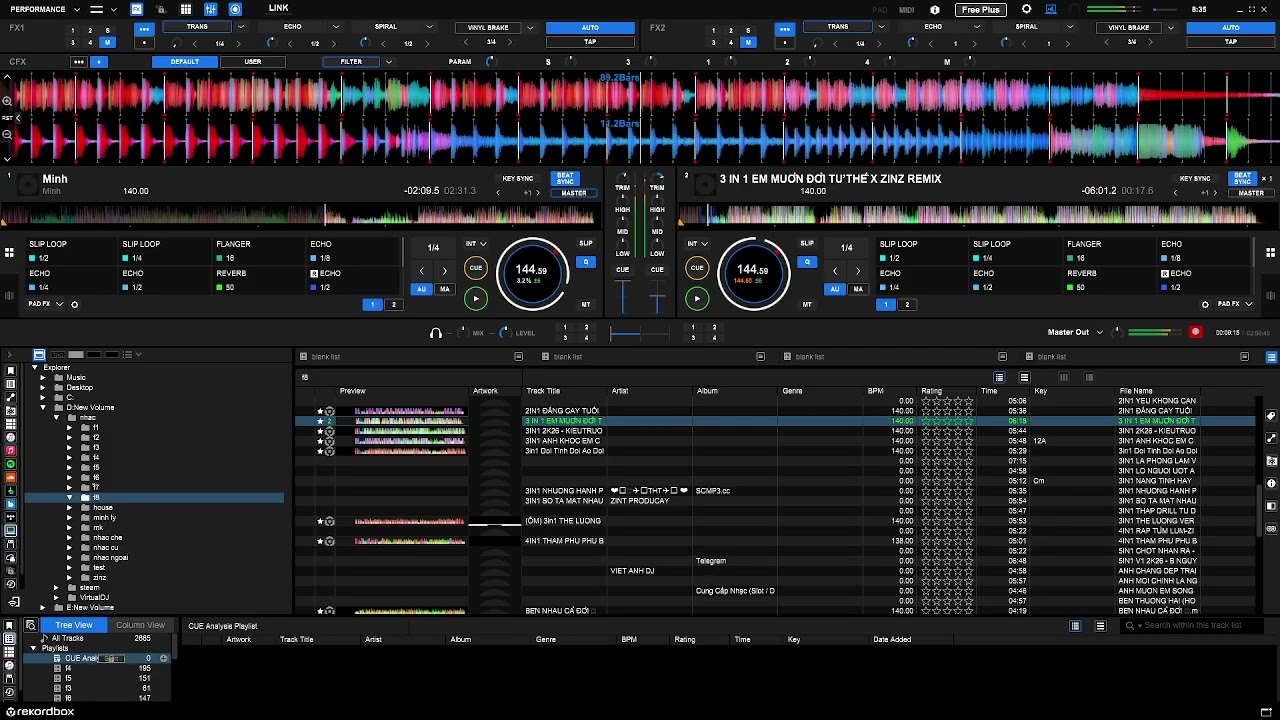This screenshot has width=1280, height=720.
Task: Switch to the Column View tab
Action: click(x=140, y=625)
